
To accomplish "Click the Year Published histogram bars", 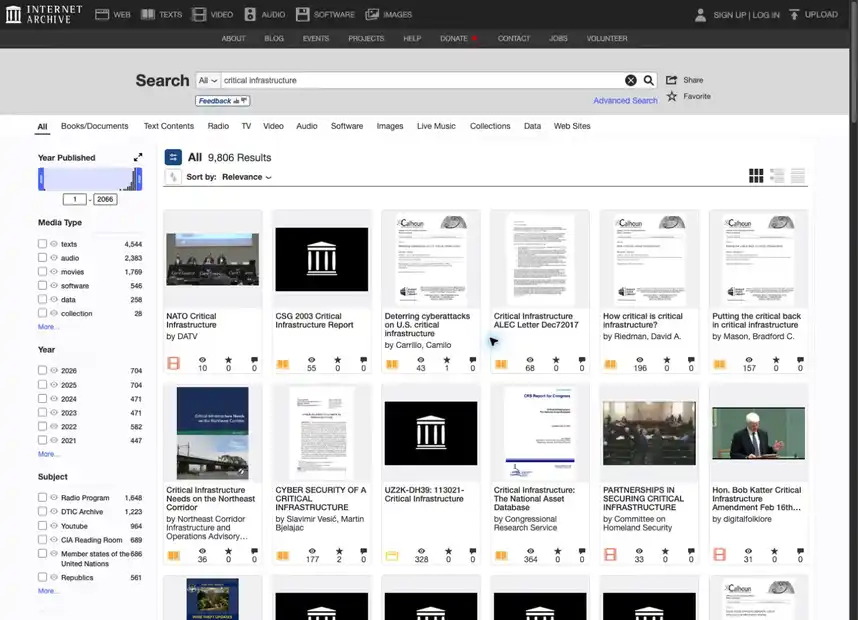I will (90, 179).
